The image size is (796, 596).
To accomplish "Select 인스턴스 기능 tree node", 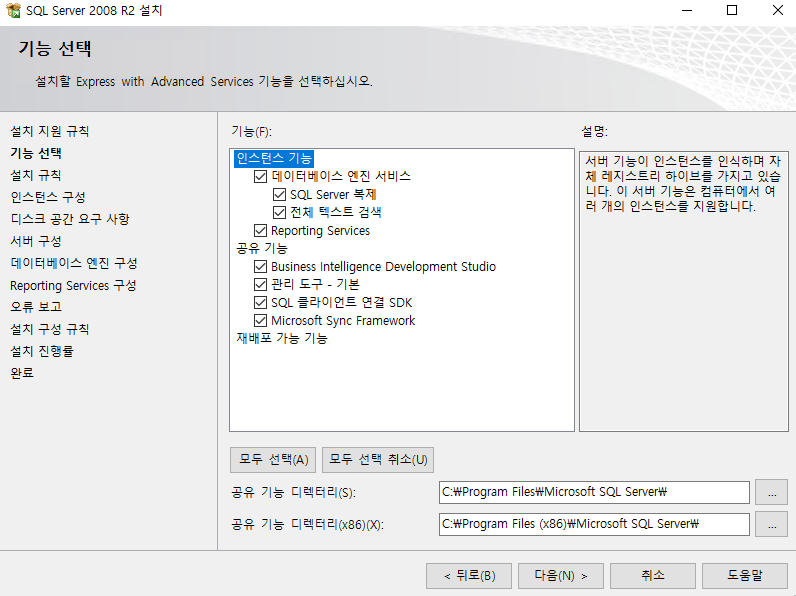I will [274, 158].
